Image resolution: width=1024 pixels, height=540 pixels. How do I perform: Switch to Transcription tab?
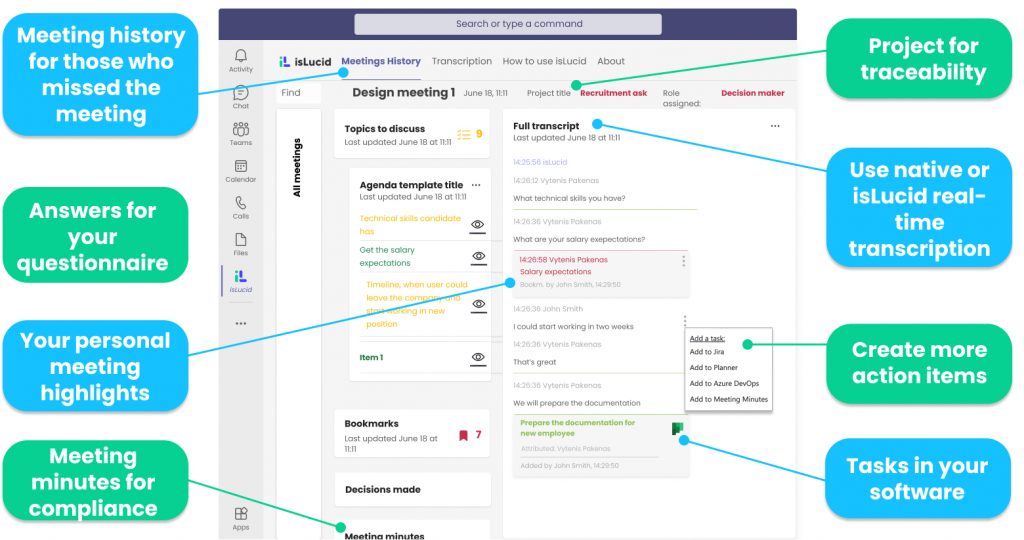coord(462,61)
